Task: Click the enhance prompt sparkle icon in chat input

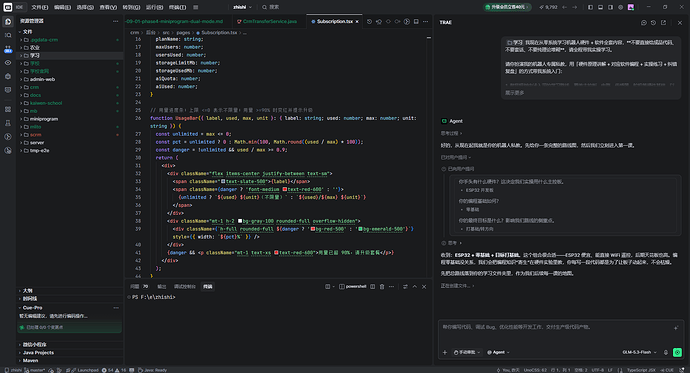Action: 676,328
